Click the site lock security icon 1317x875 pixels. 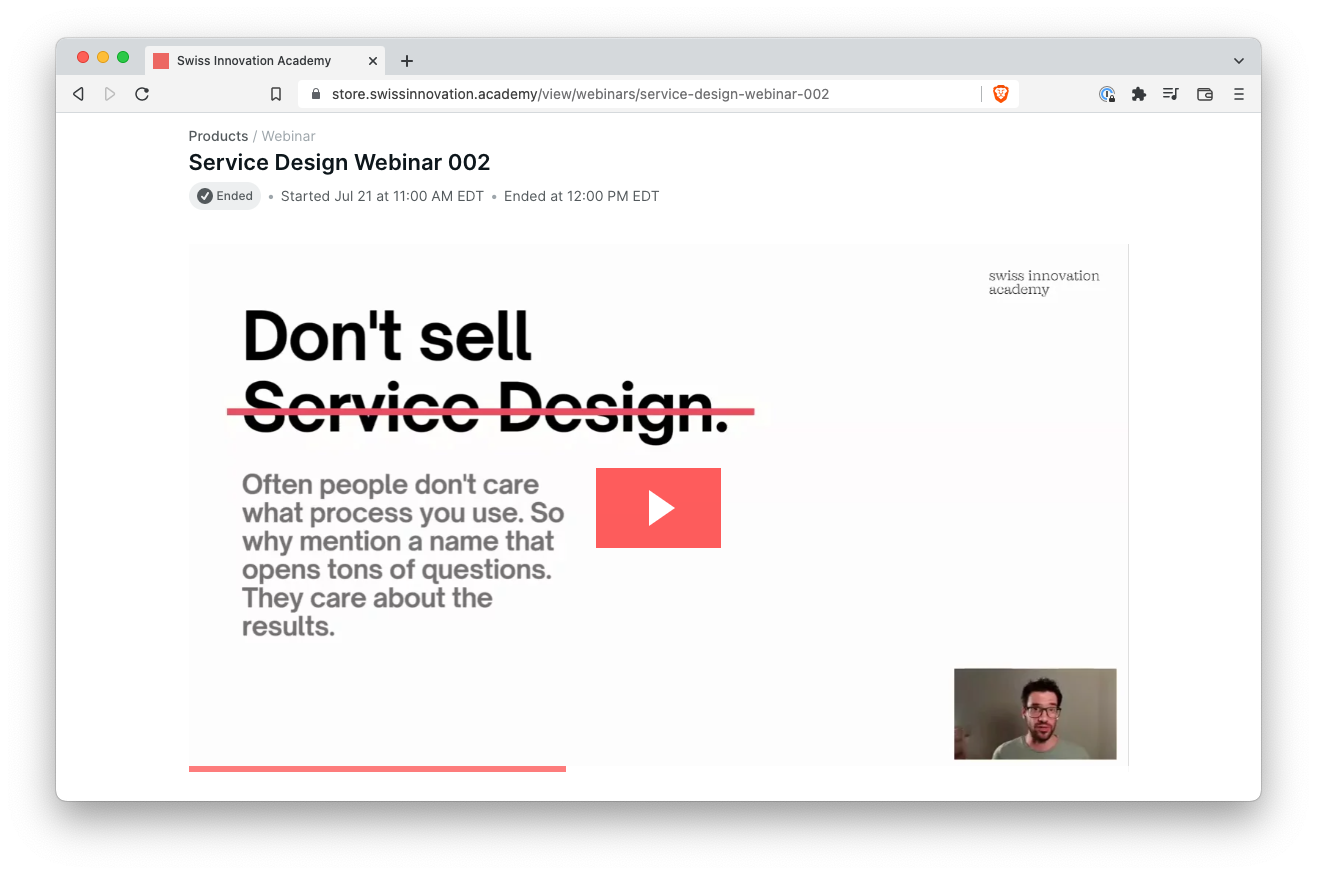[x=316, y=94]
